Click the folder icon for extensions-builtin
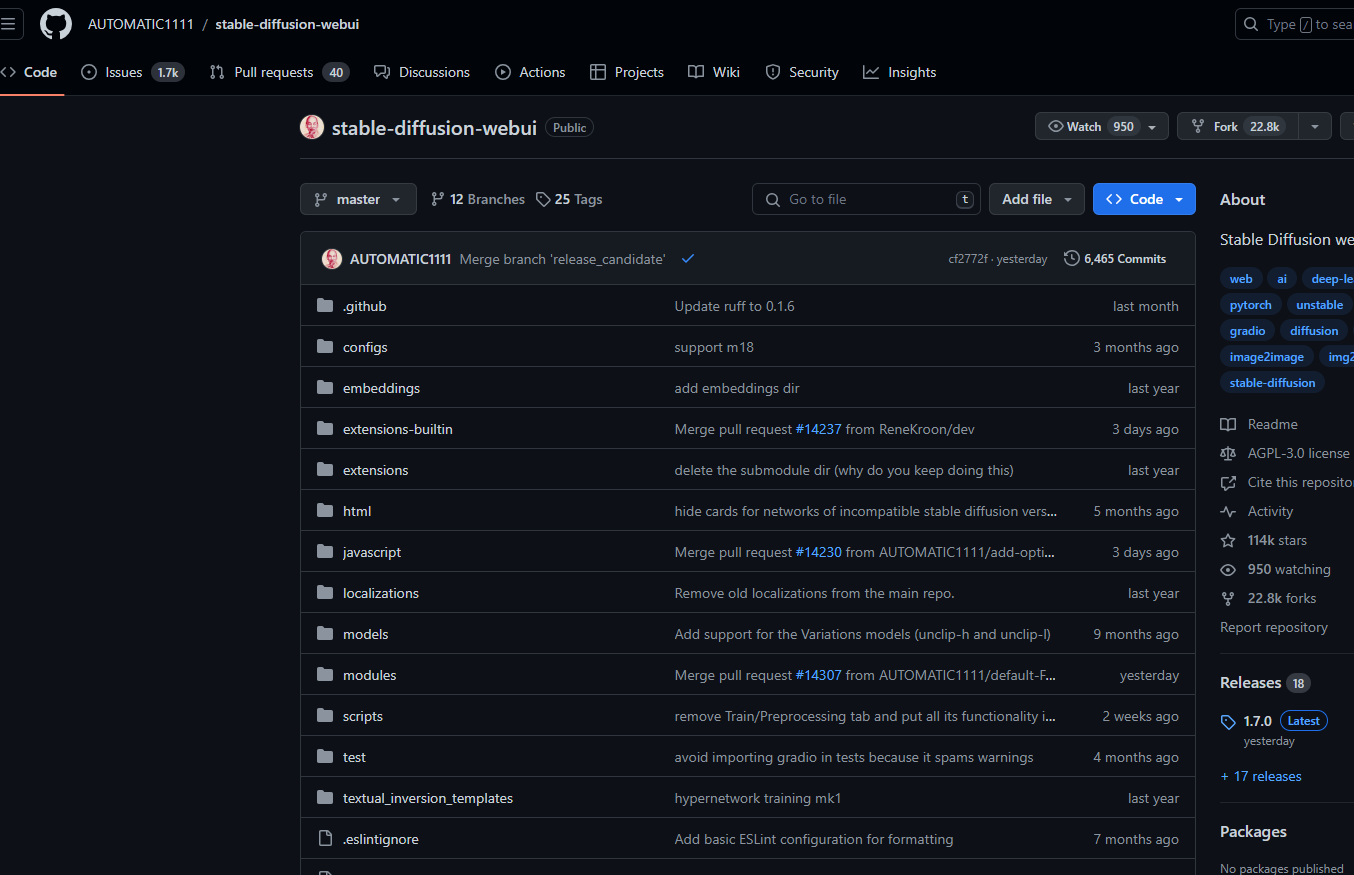The height and width of the screenshot is (875, 1354). click(325, 429)
